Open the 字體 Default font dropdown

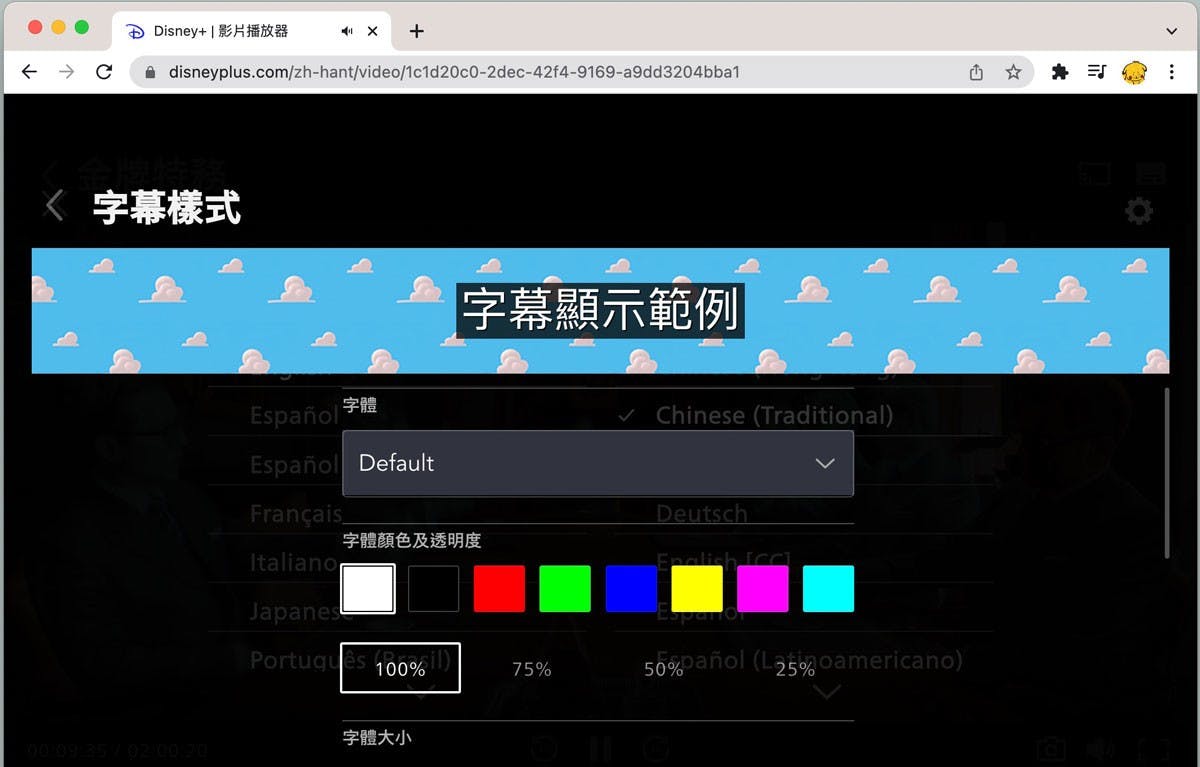pos(598,463)
